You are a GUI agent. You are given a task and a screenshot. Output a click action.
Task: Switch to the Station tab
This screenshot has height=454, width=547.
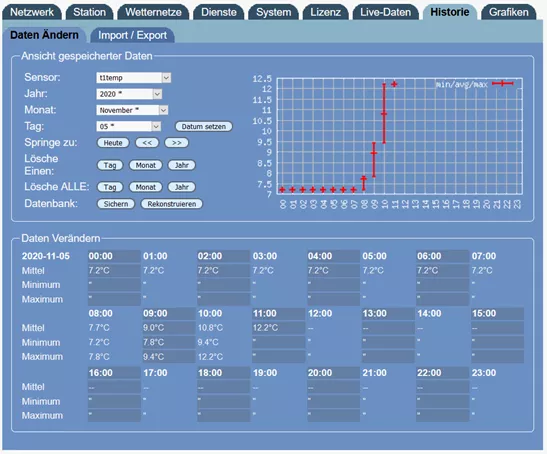89,12
